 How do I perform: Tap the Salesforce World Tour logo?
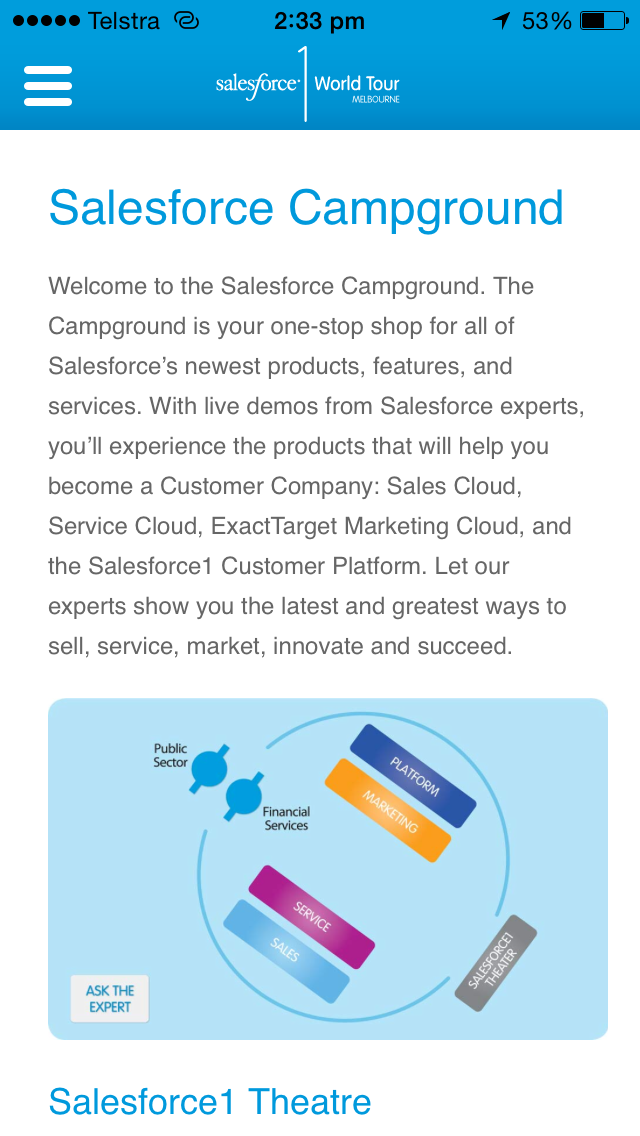point(307,85)
